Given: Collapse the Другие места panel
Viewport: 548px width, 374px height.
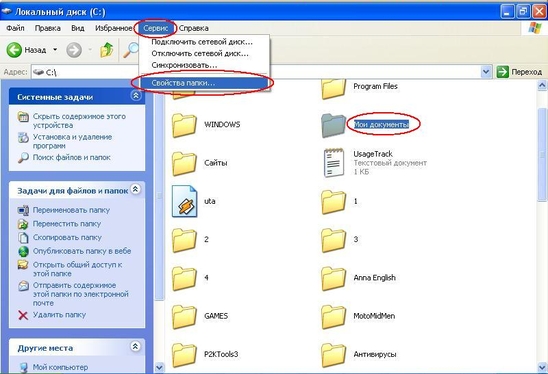Looking at the screenshot, I should click(x=136, y=346).
